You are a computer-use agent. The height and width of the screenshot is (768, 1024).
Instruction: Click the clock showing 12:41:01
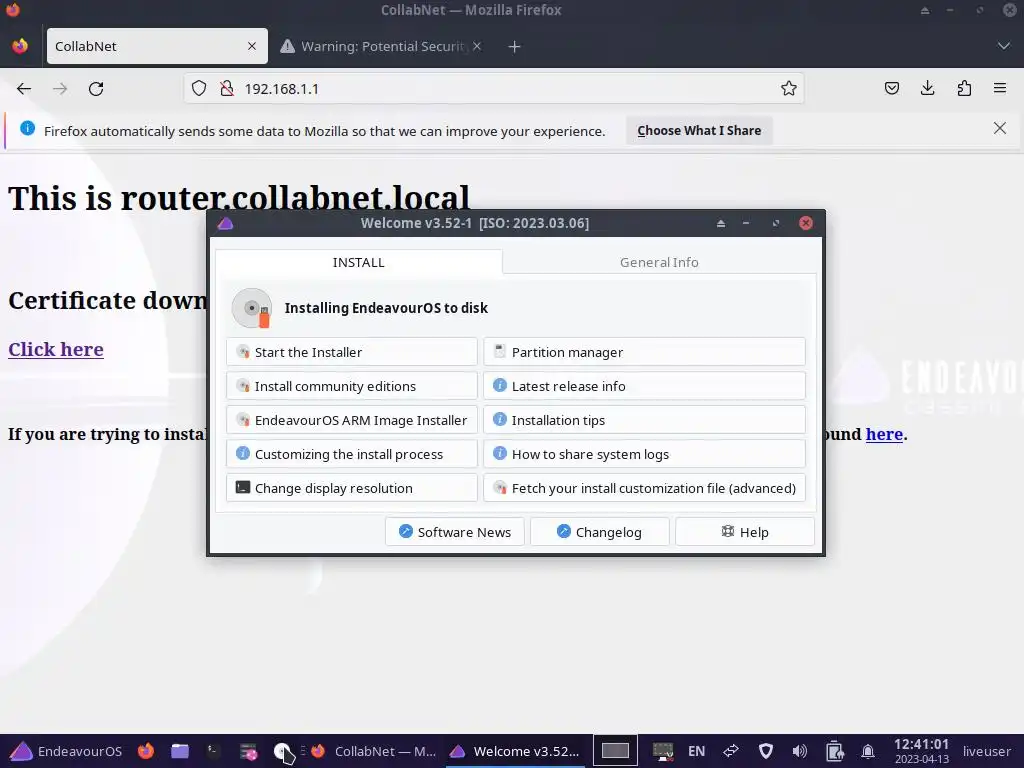pyautogui.click(x=921, y=751)
